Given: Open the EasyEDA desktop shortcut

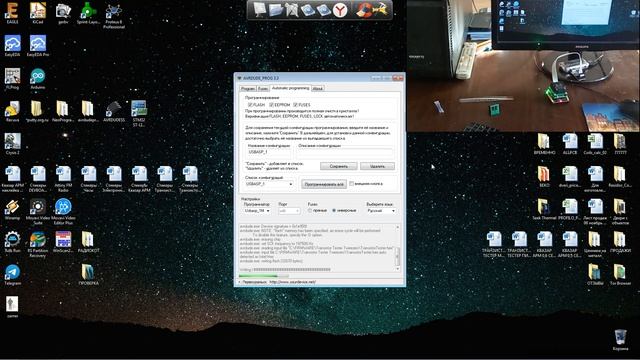Looking at the screenshot, I should (13, 46).
